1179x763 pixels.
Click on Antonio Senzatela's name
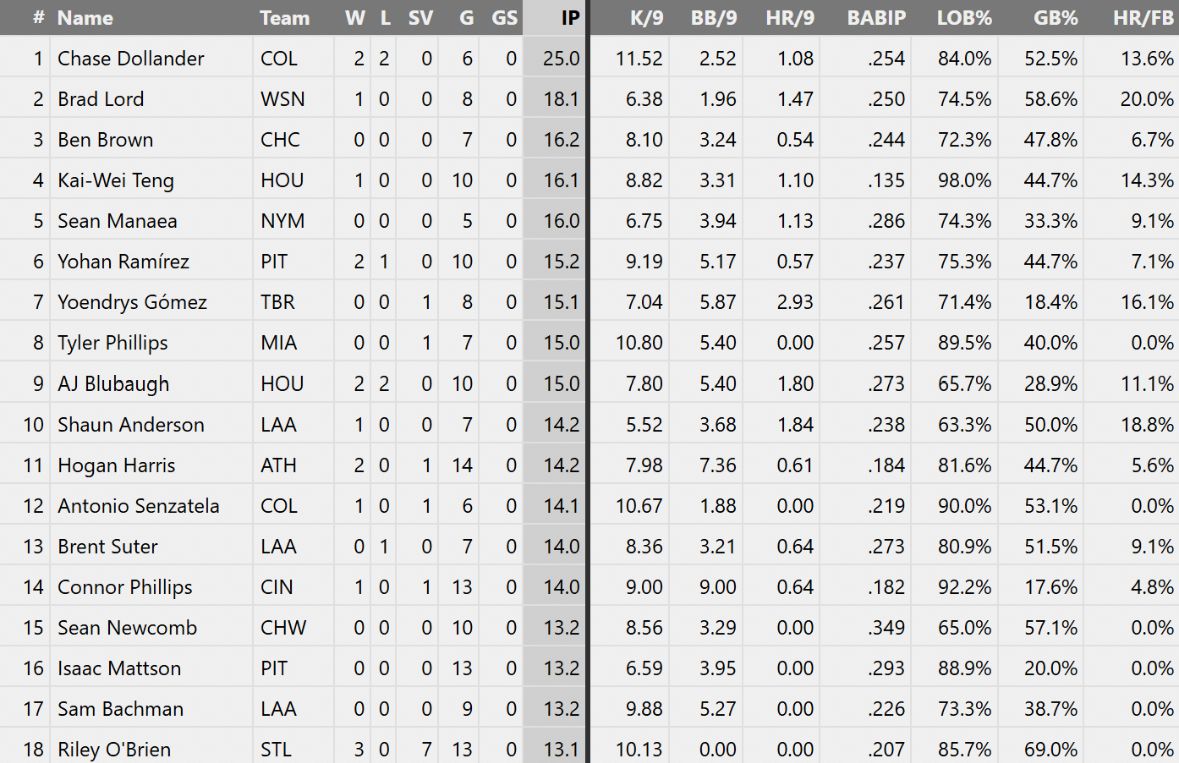coord(138,506)
